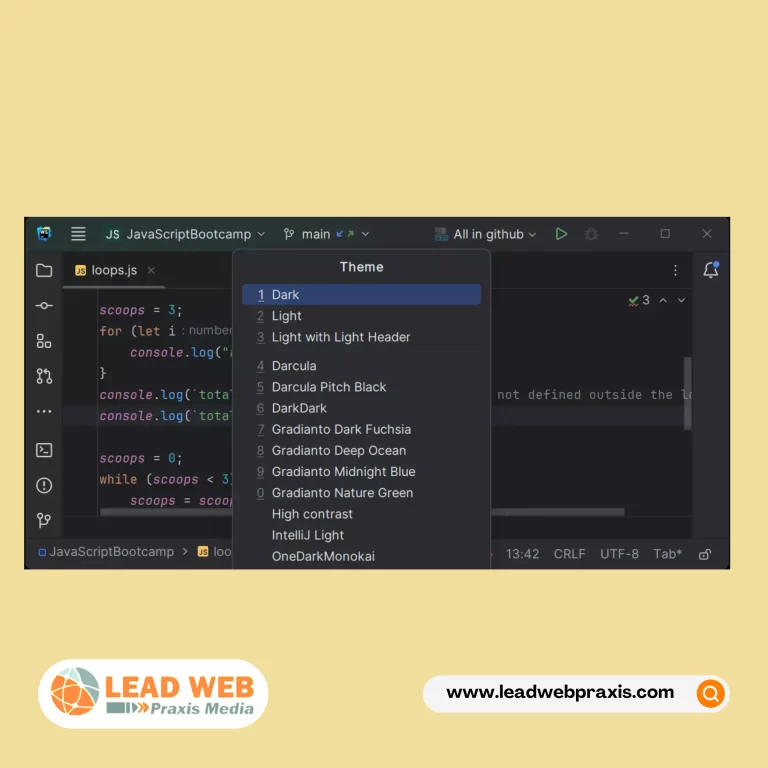Image resolution: width=768 pixels, height=768 pixels.
Task: Change the CRLF line separator
Action: pos(569,554)
